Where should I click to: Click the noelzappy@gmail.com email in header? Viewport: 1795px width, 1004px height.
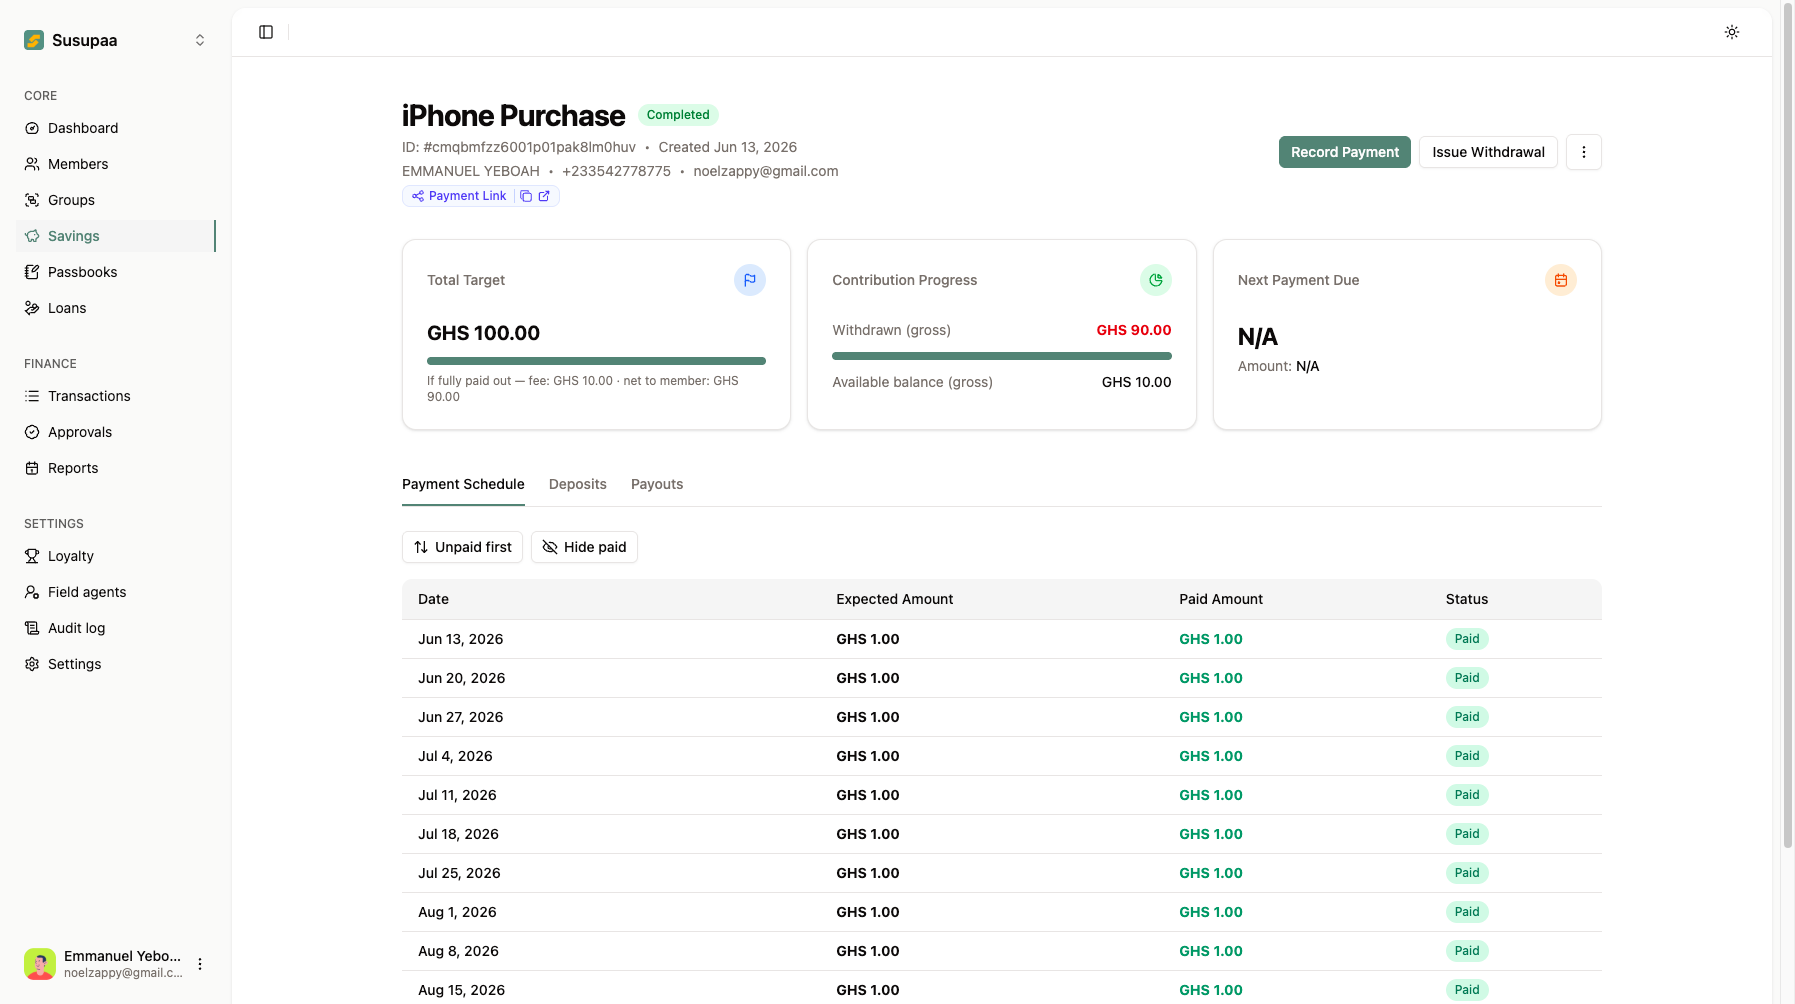[766, 171]
